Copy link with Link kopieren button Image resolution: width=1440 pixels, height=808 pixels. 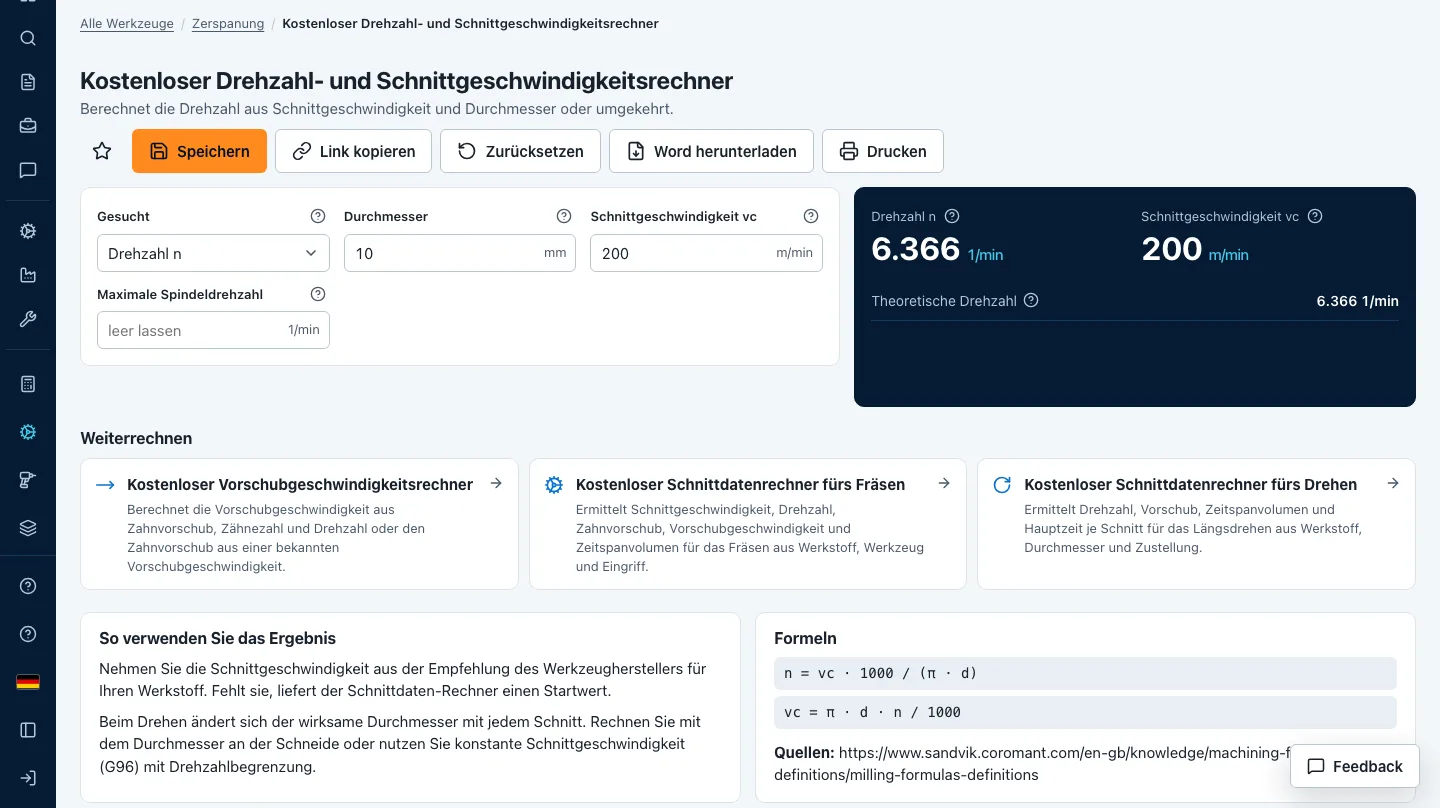[353, 151]
